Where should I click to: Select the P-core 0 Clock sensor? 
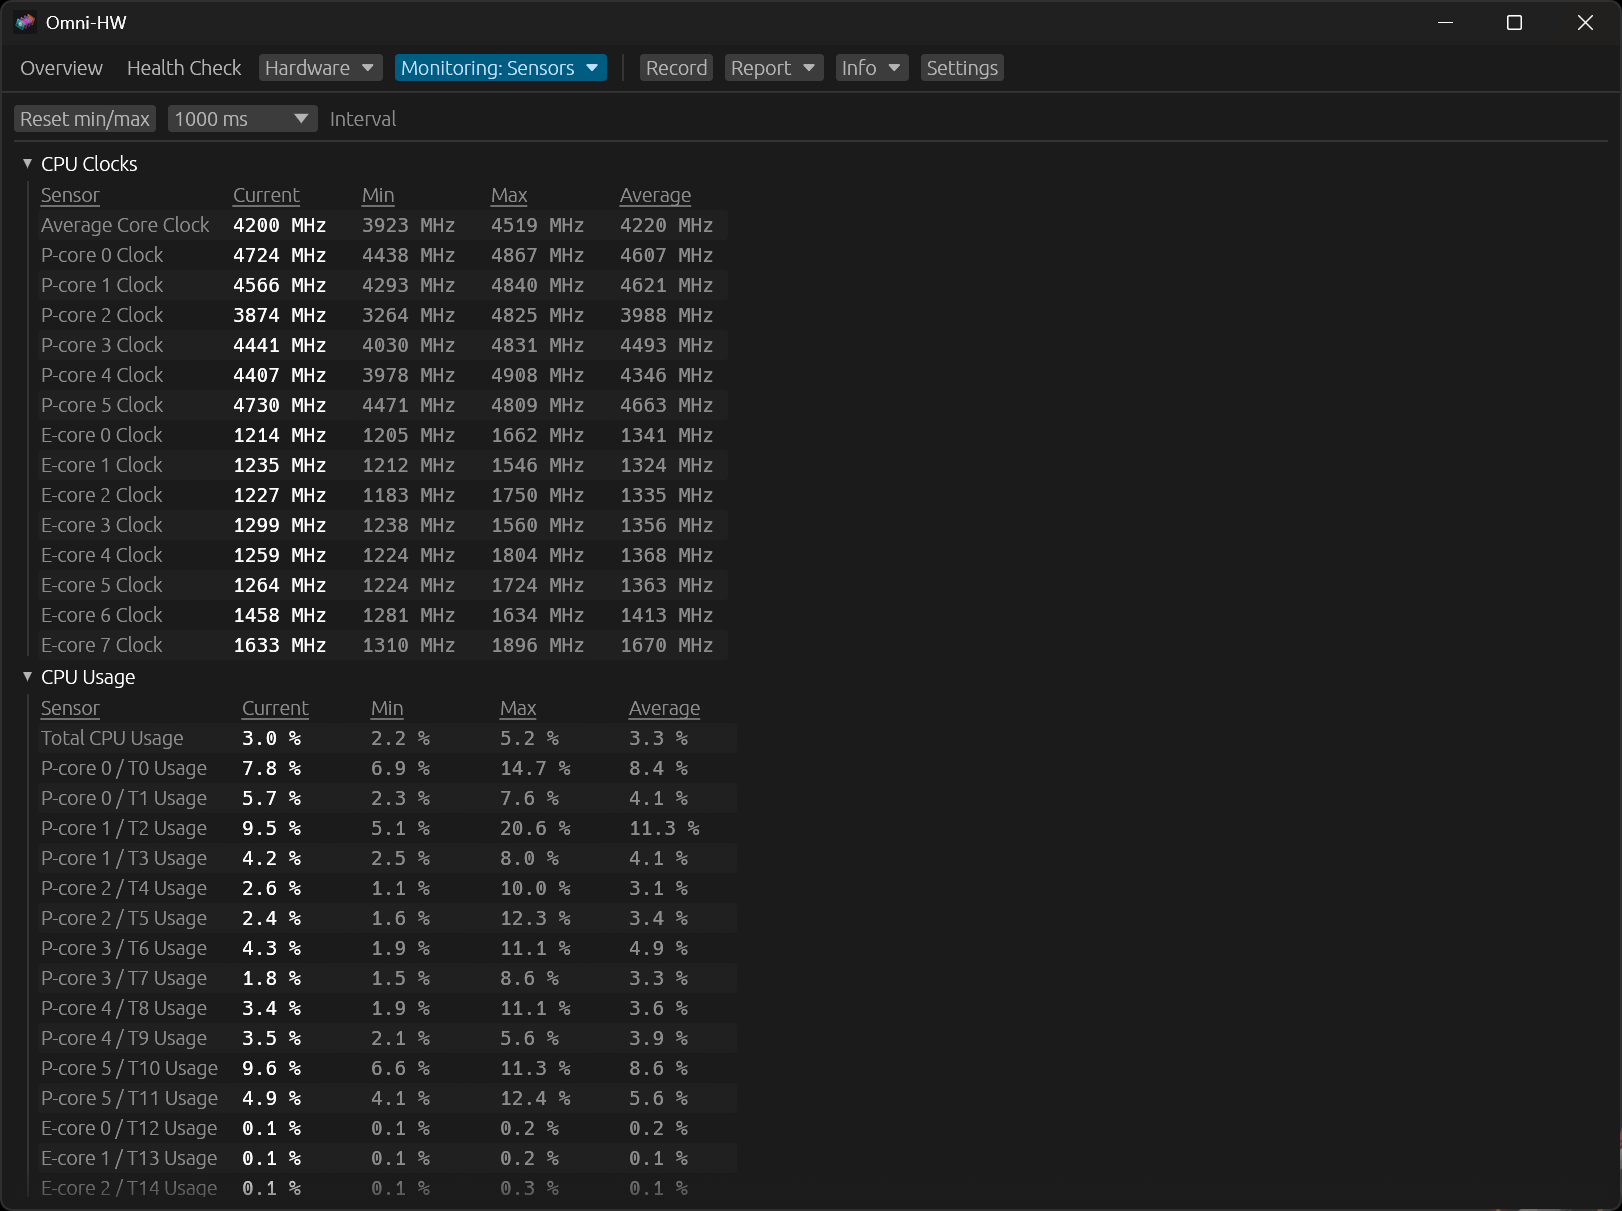click(x=382, y=255)
